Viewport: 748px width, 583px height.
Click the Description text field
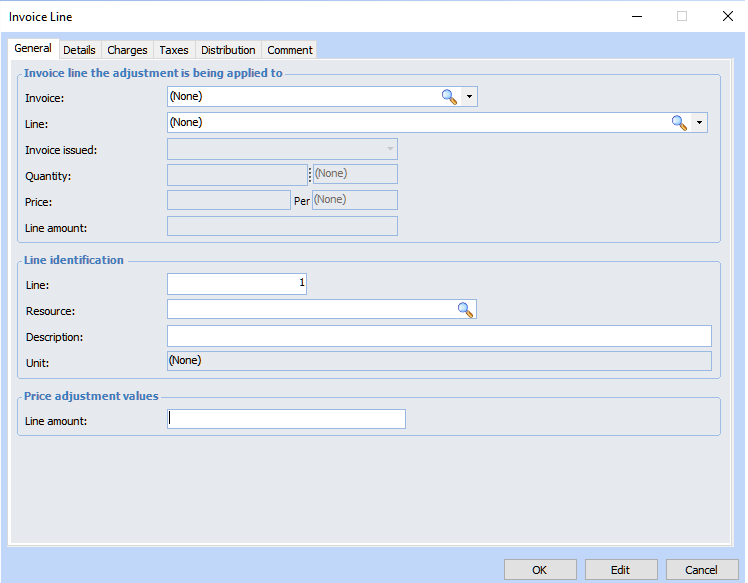(439, 336)
